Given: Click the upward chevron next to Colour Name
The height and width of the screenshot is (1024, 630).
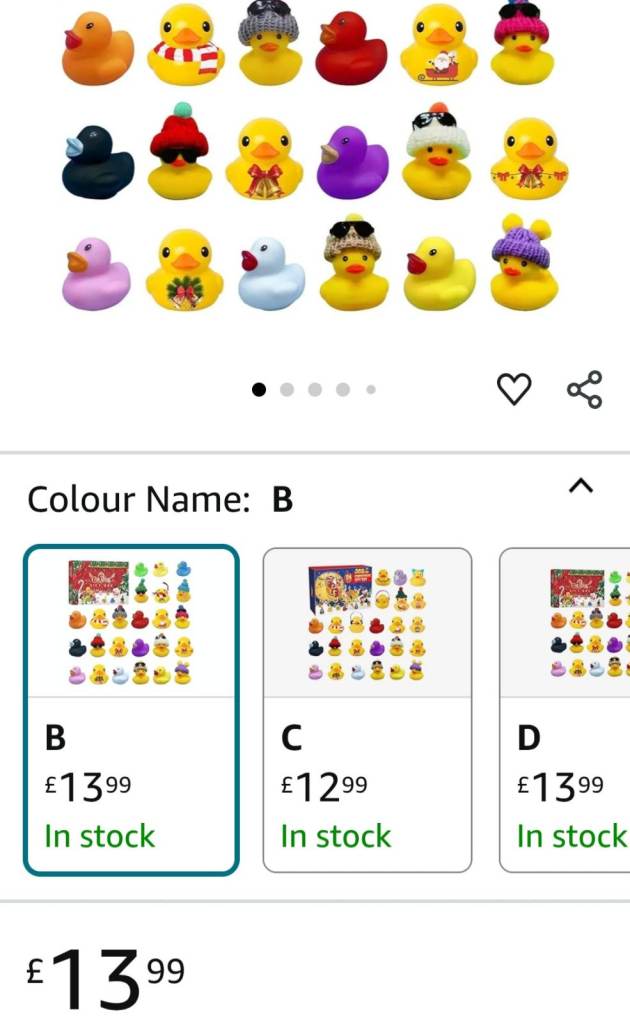Looking at the screenshot, I should 582,484.
